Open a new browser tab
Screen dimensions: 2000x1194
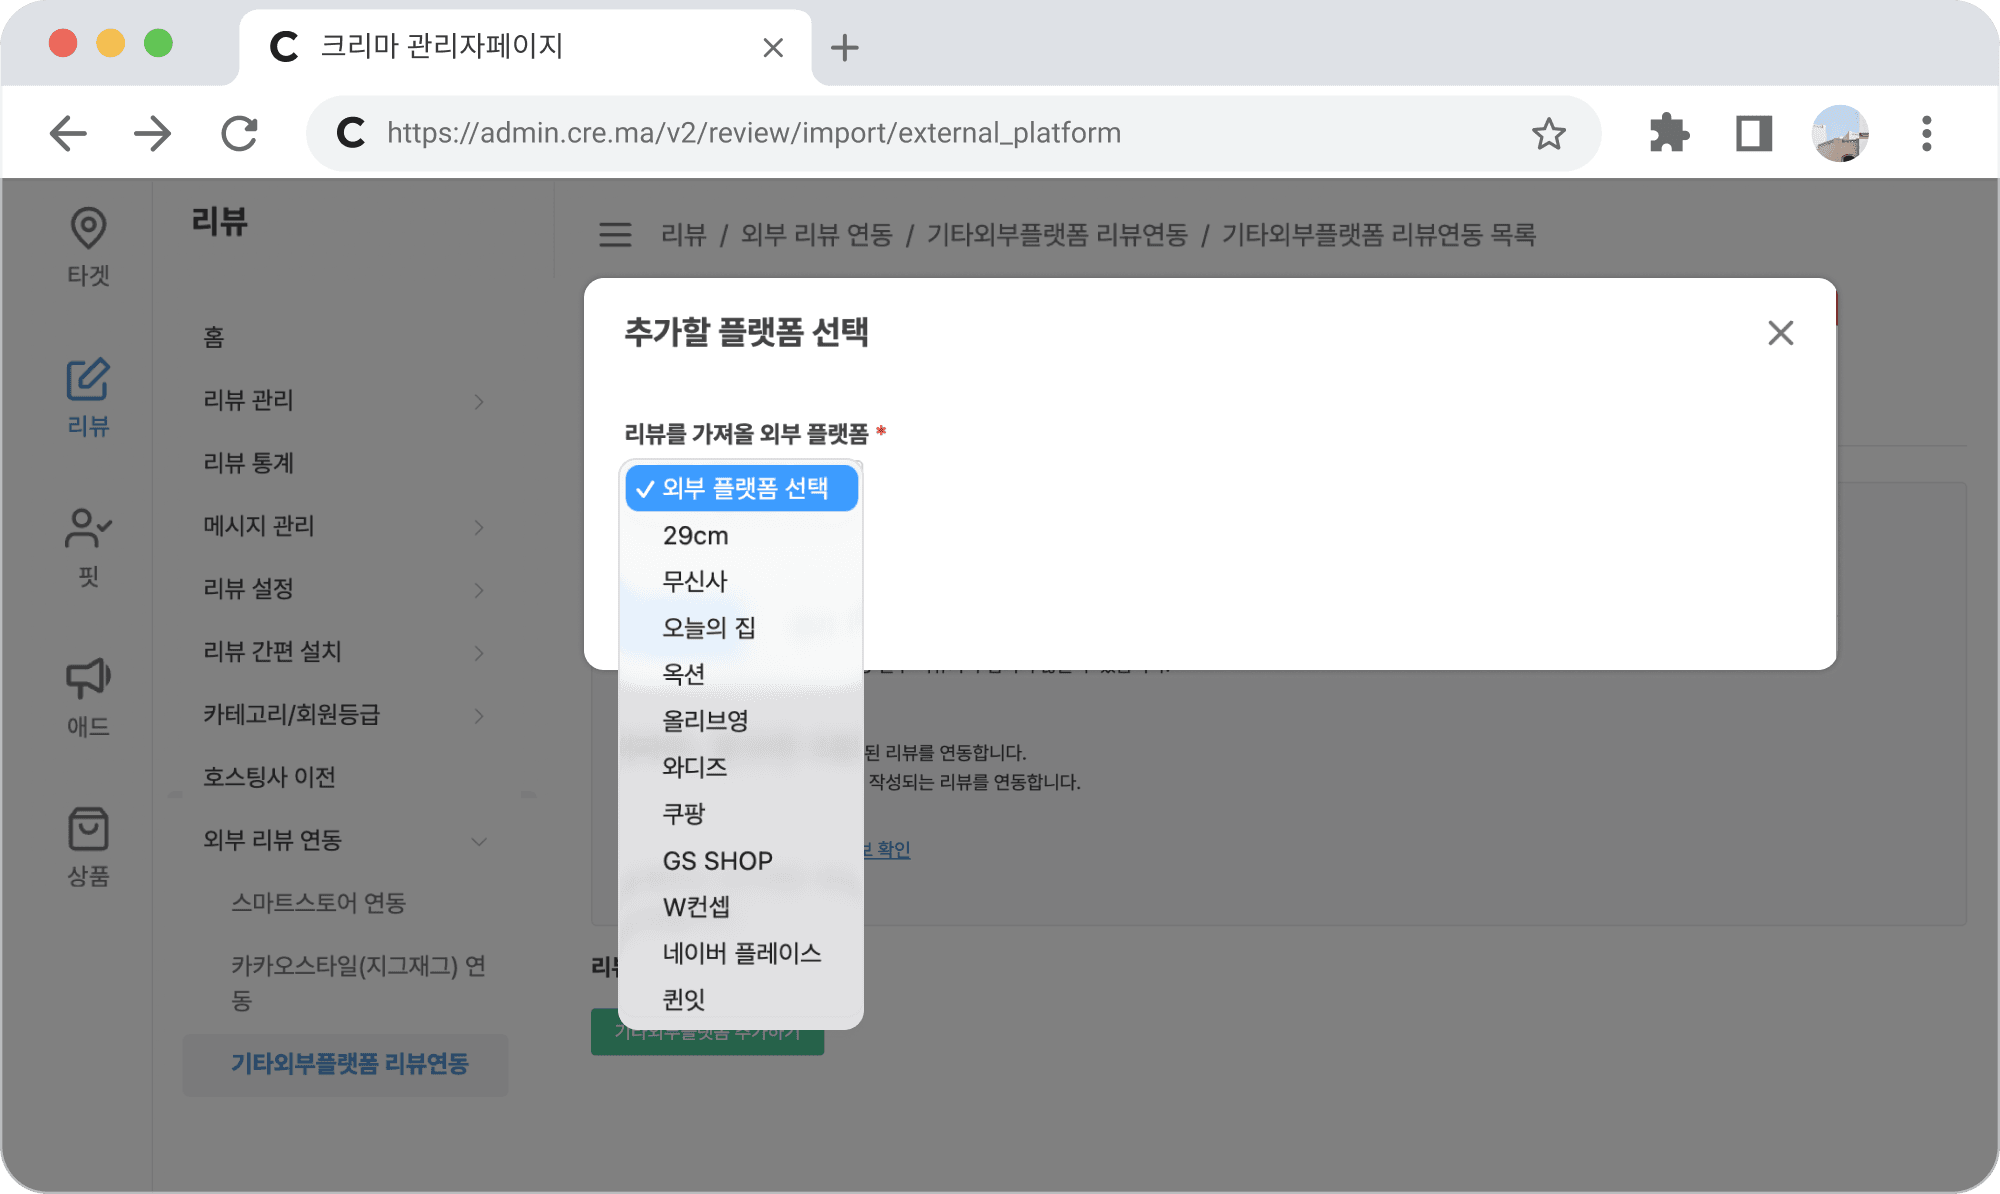(x=845, y=47)
